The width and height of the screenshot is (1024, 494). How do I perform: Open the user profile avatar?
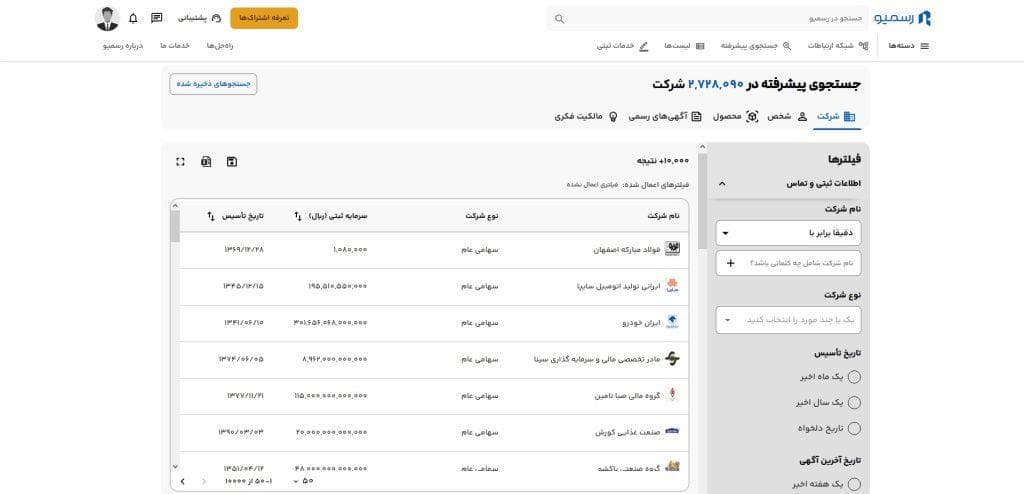click(x=107, y=18)
